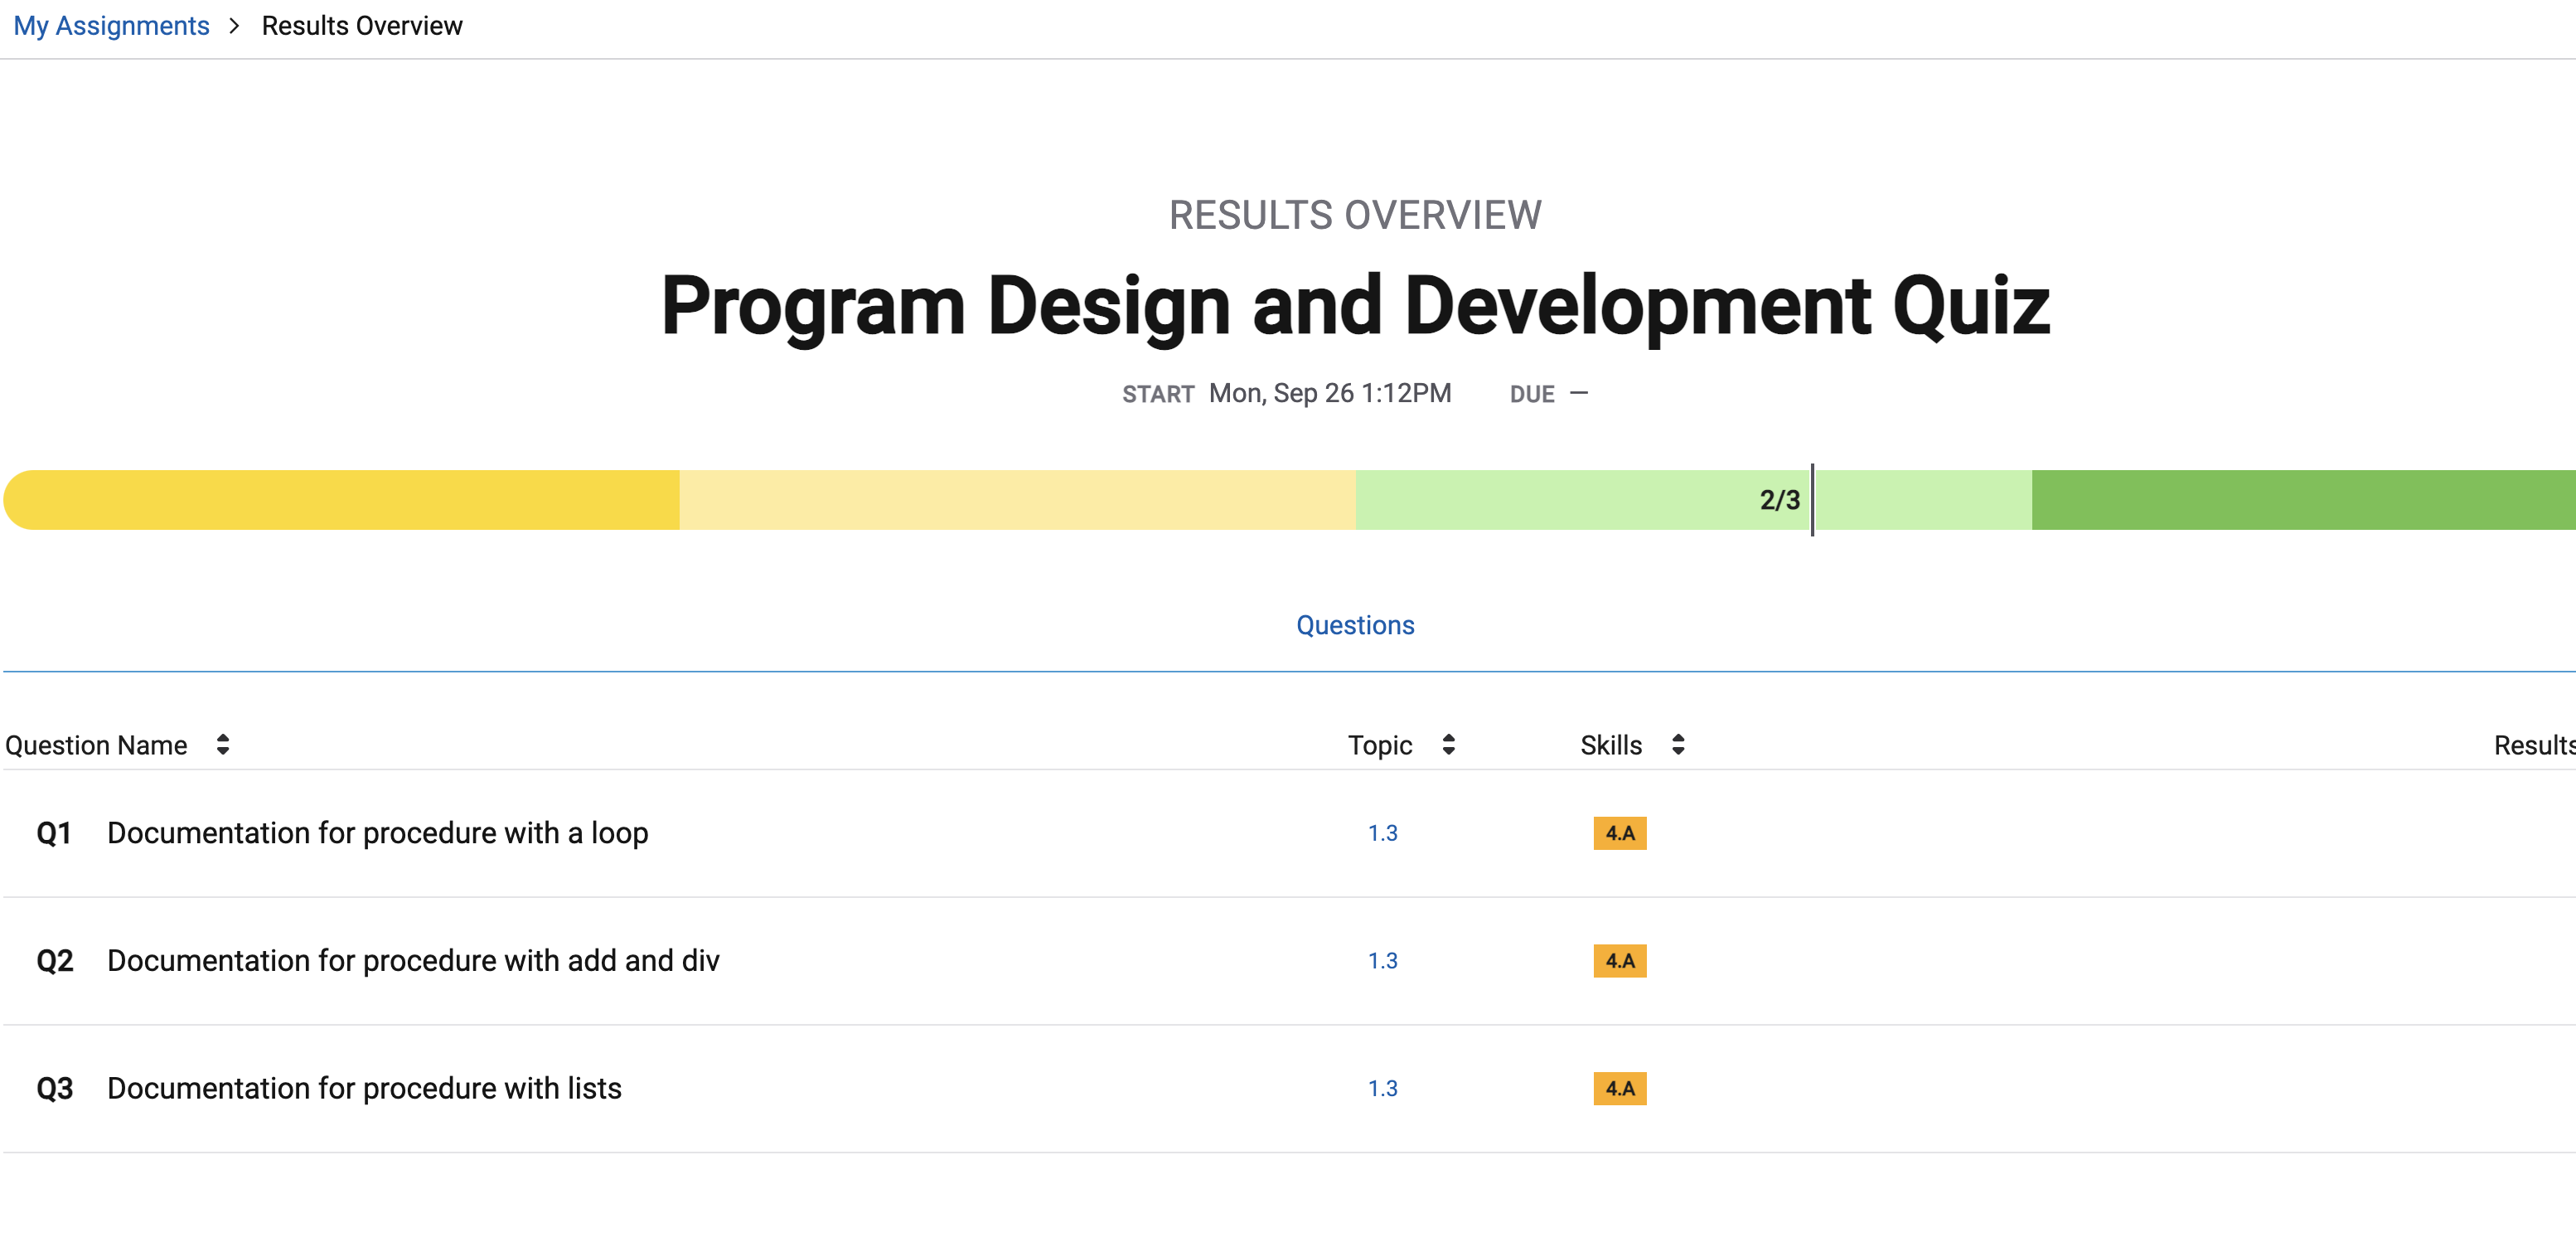The image size is (2576, 1257).
Task: Click the Results column header
Action: pyautogui.click(x=2534, y=745)
